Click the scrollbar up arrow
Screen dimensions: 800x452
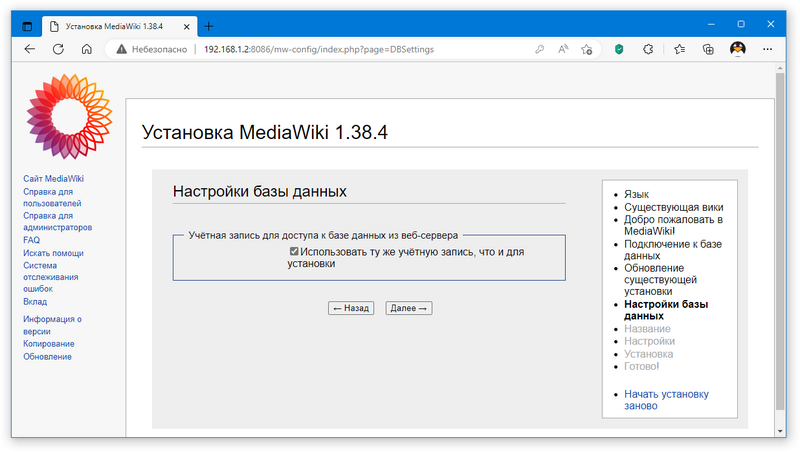(x=780, y=67)
